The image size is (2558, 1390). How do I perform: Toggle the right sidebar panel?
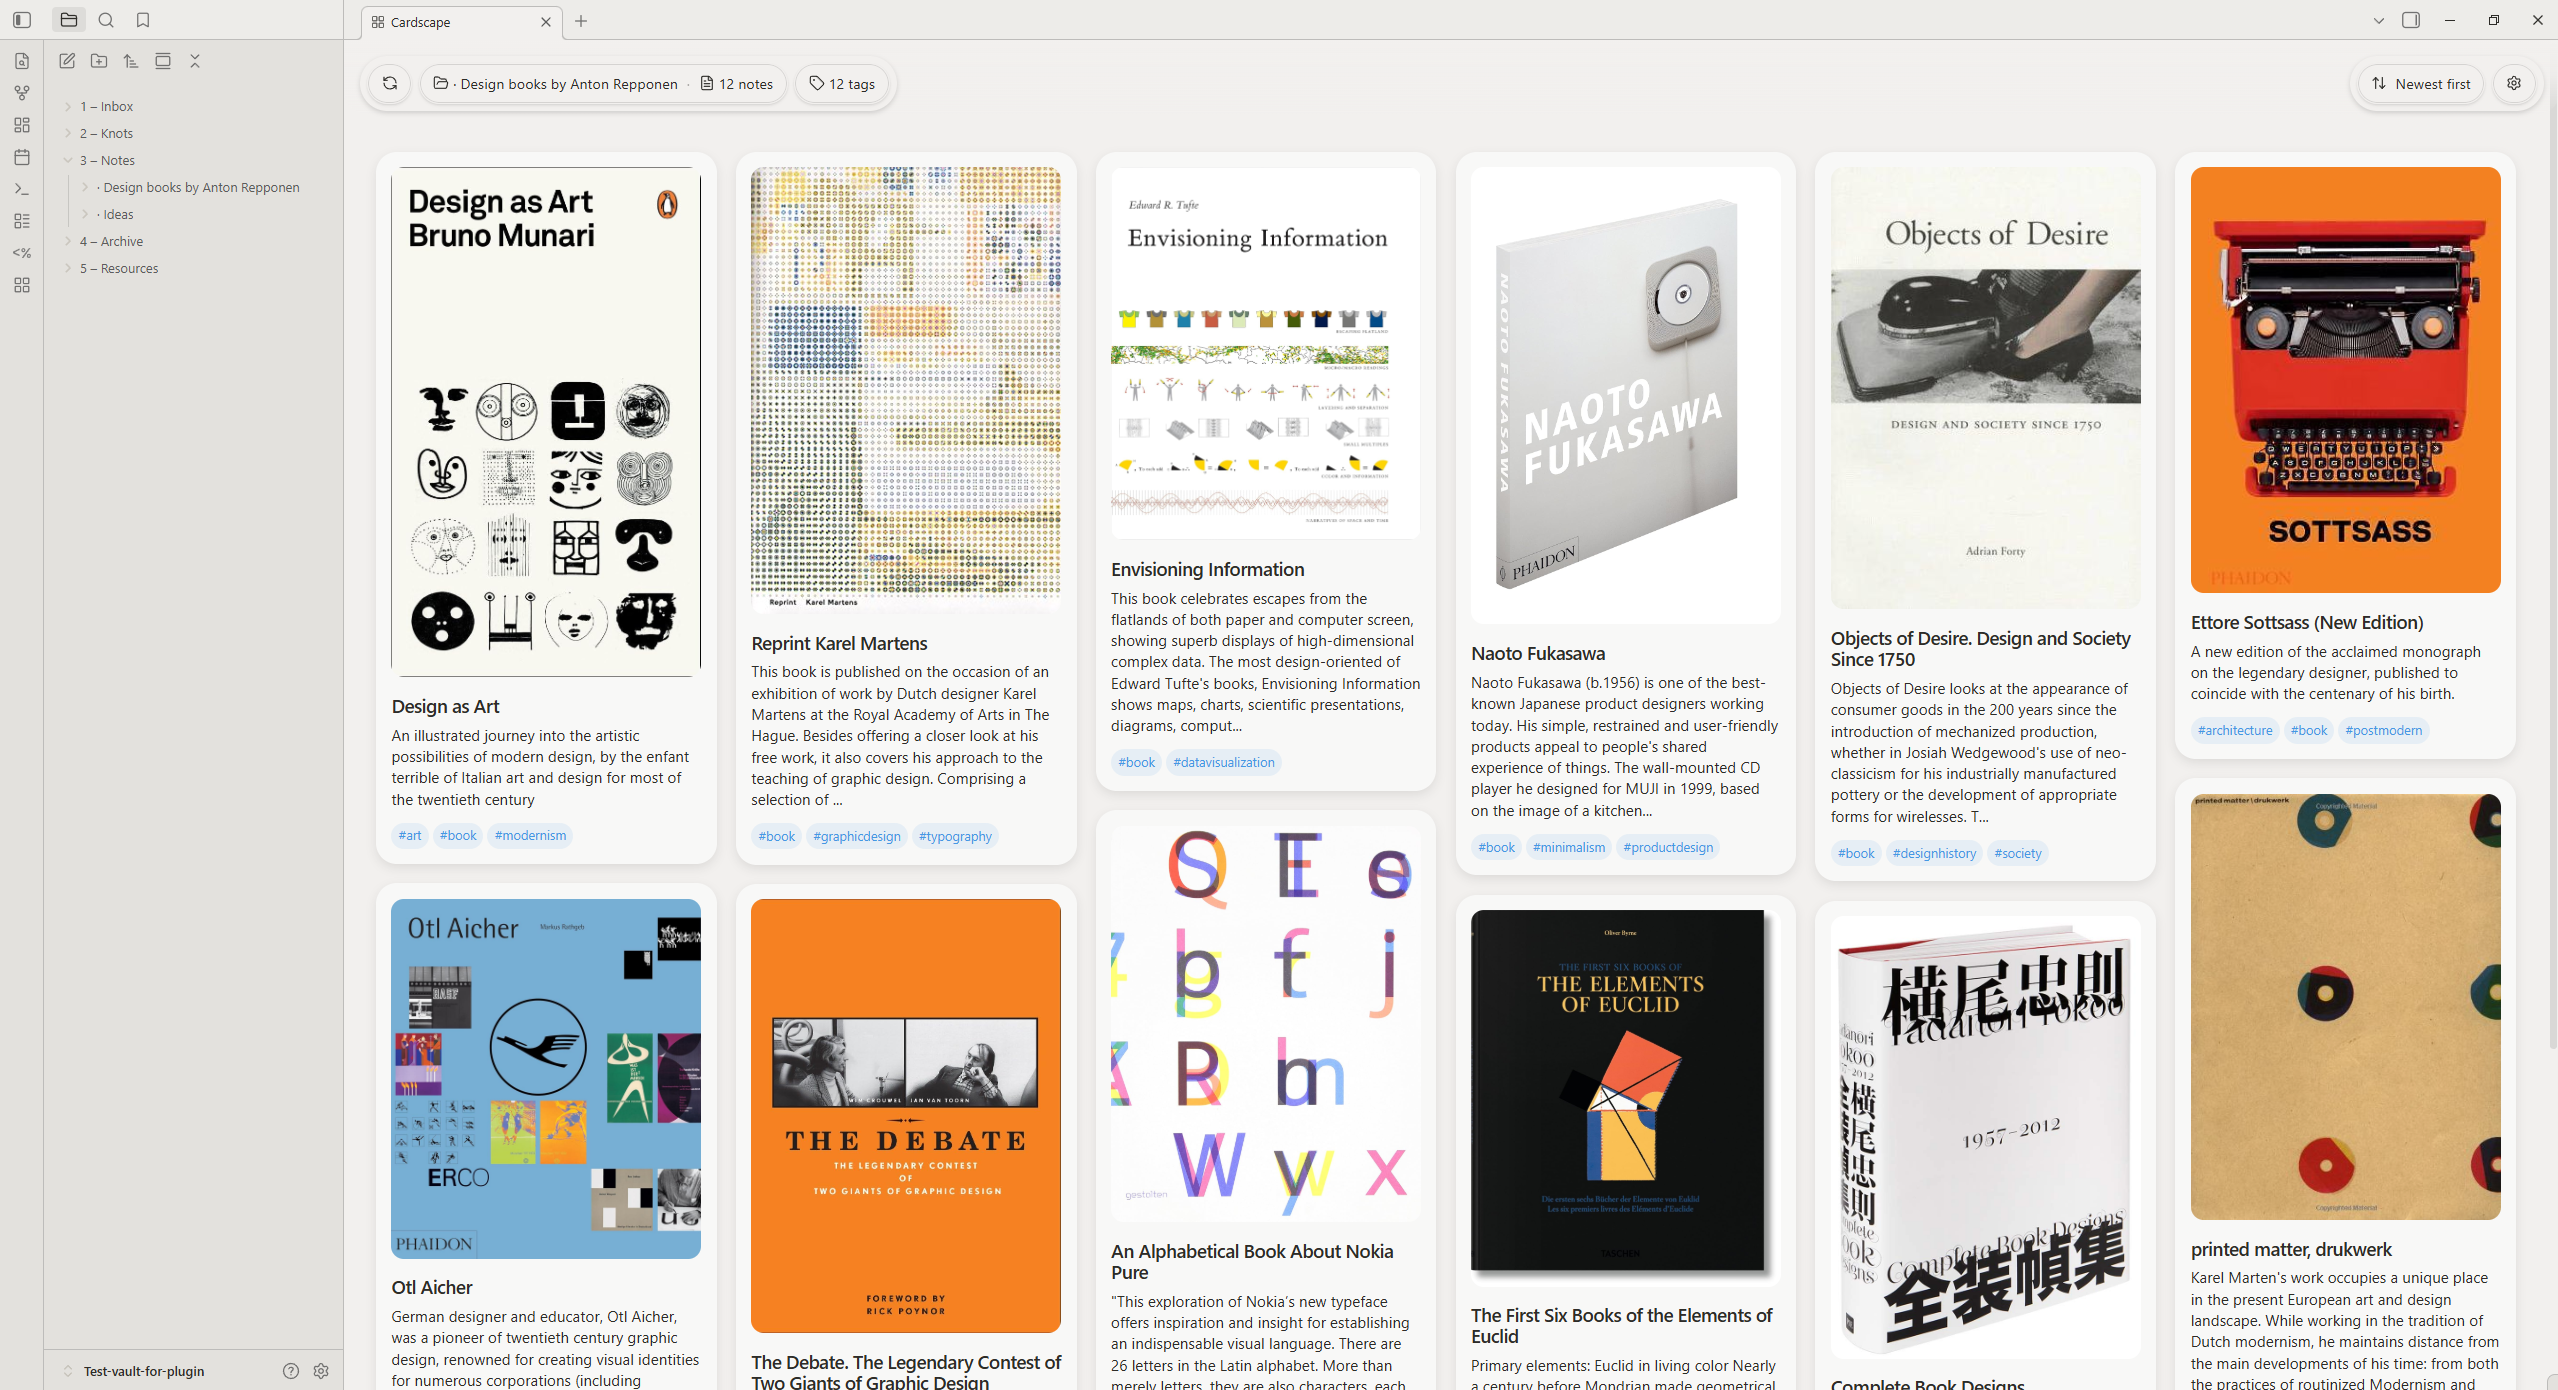click(2411, 20)
